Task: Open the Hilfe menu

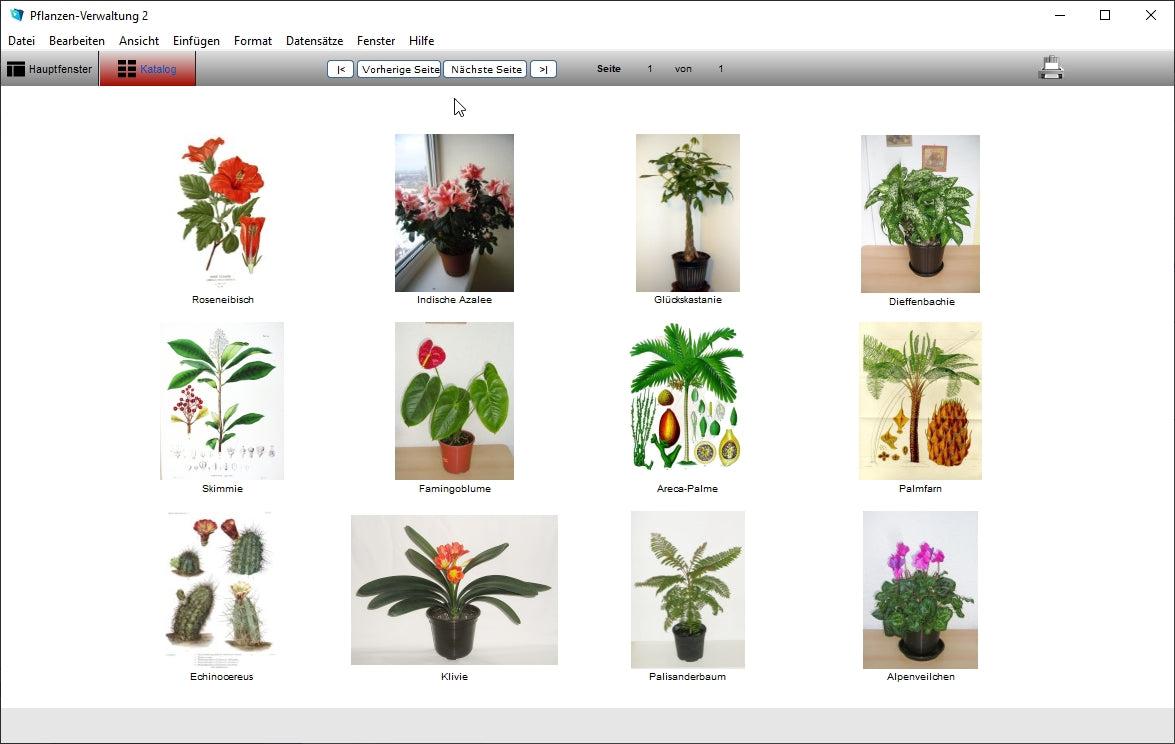Action: (421, 41)
